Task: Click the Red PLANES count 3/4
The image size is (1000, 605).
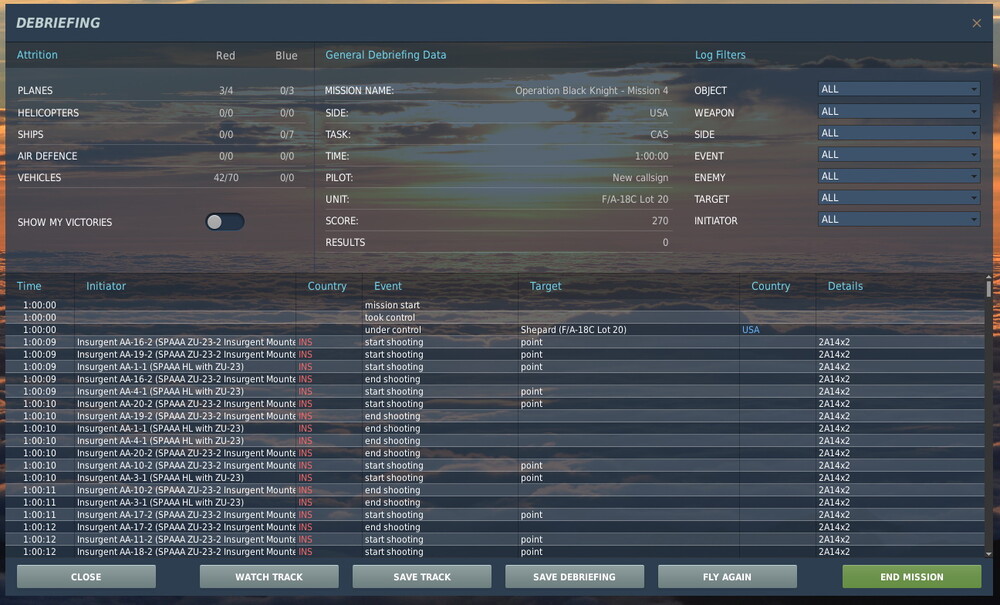Action: coord(226,91)
